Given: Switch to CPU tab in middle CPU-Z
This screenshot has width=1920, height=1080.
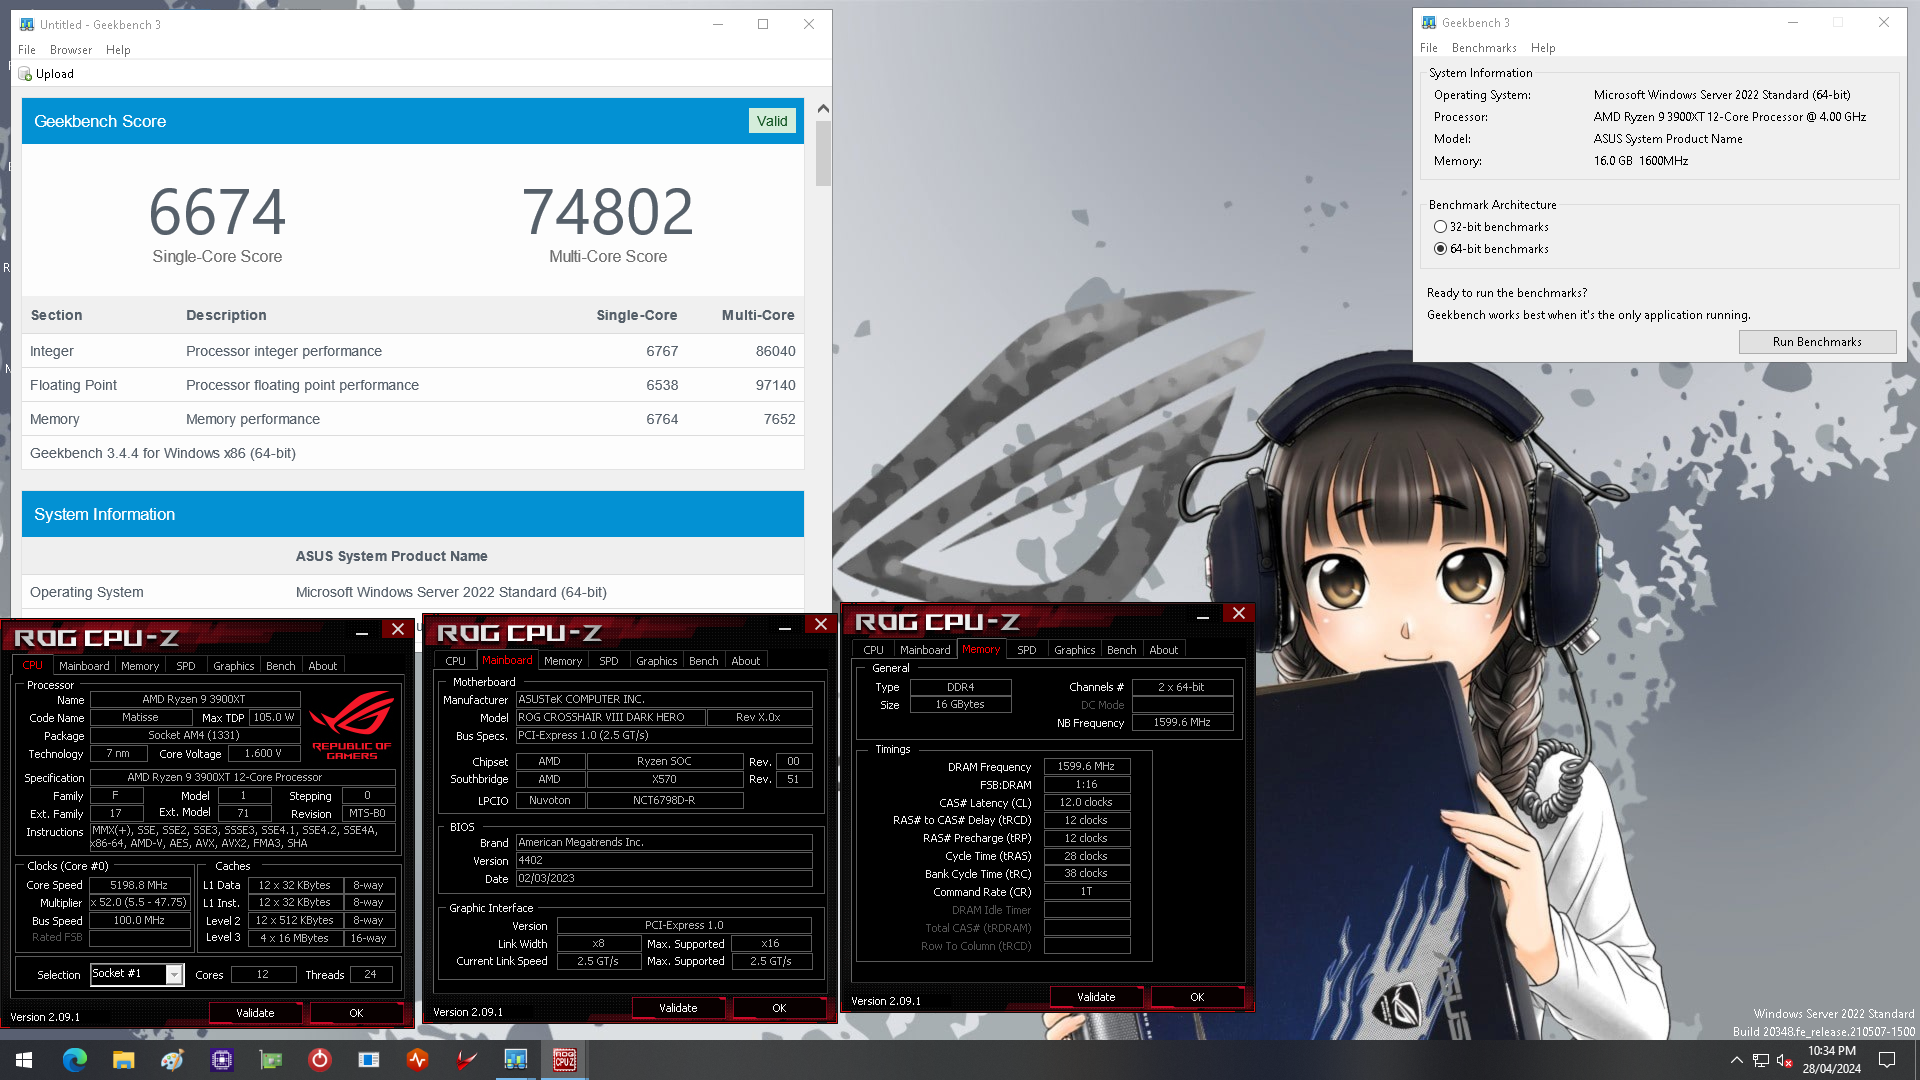Looking at the screenshot, I should tap(456, 661).
